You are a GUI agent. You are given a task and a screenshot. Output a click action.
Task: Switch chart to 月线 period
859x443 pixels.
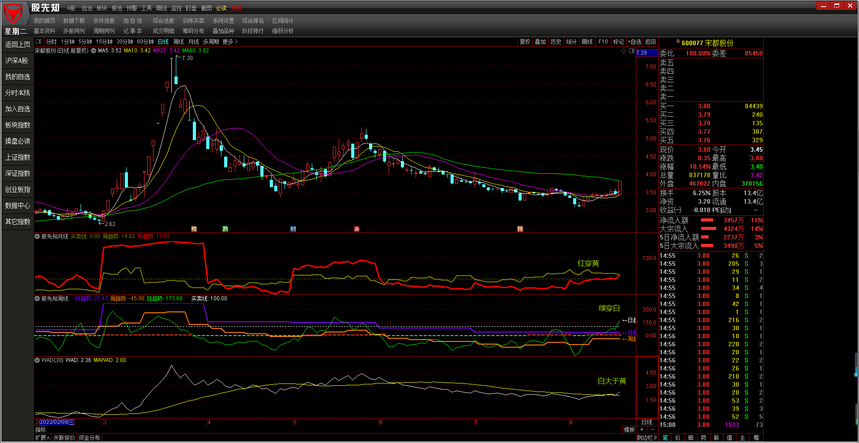point(193,42)
